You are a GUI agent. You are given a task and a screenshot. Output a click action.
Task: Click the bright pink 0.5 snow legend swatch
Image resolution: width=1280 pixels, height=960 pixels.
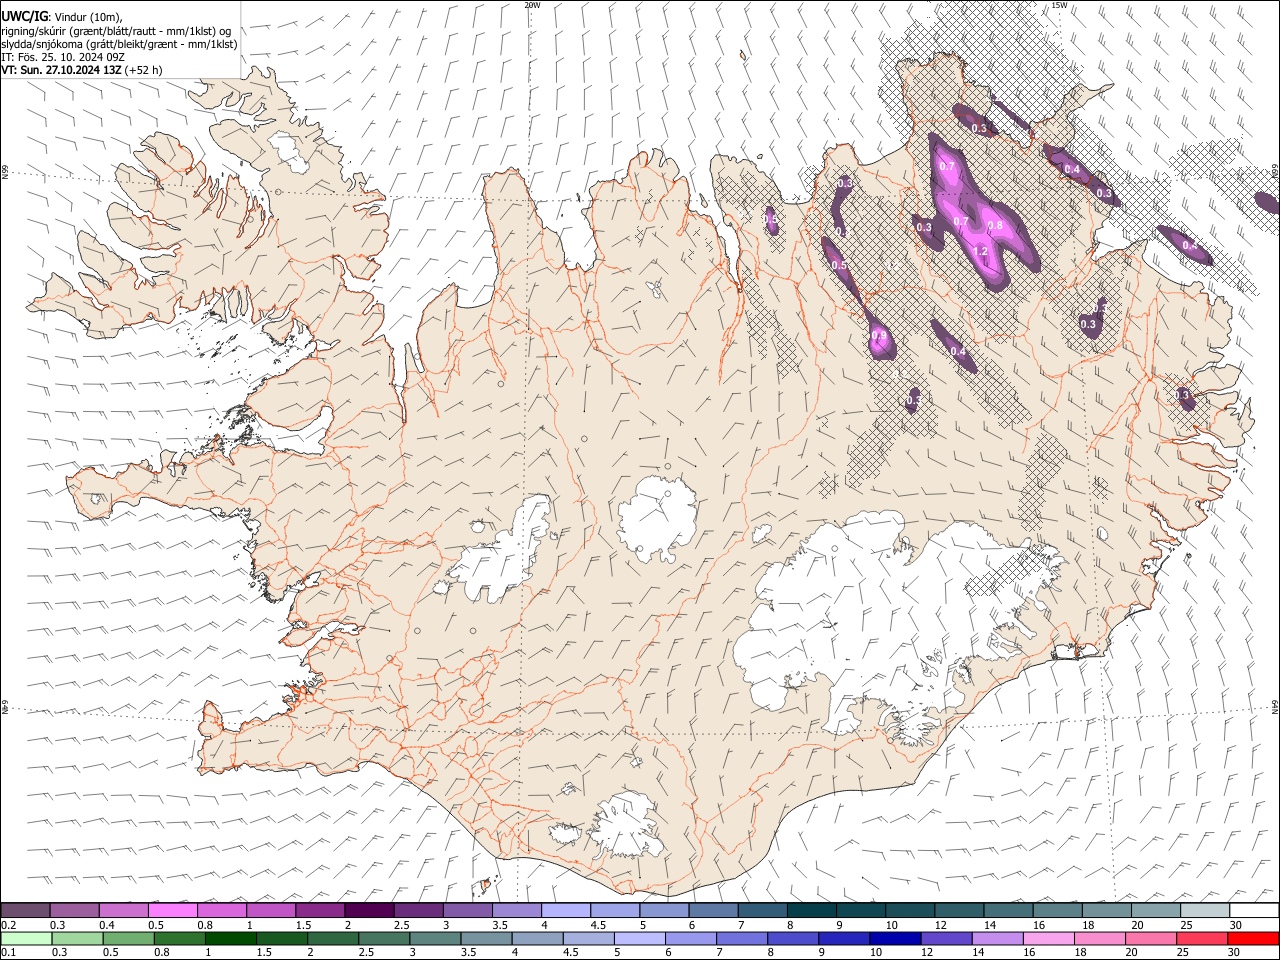(173, 910)
